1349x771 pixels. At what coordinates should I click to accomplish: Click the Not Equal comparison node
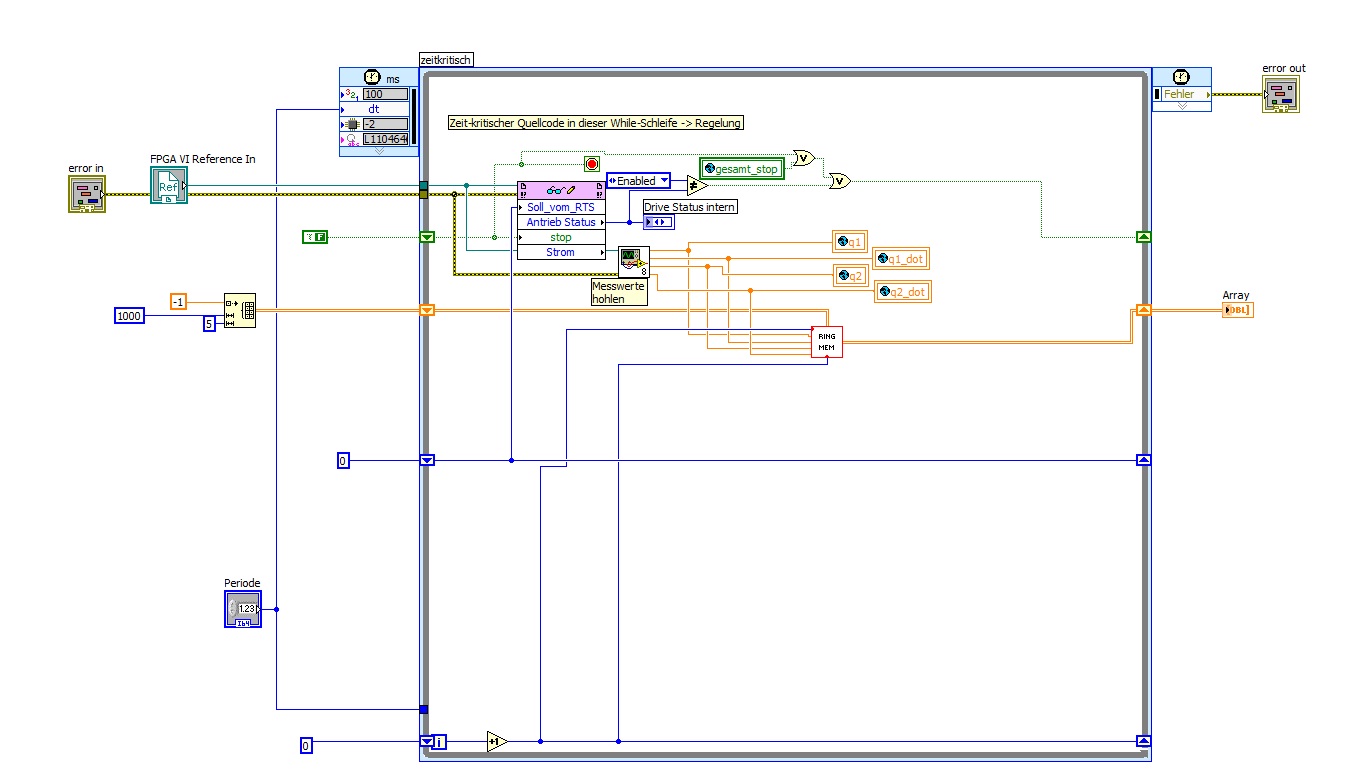[x=698, y=186]
